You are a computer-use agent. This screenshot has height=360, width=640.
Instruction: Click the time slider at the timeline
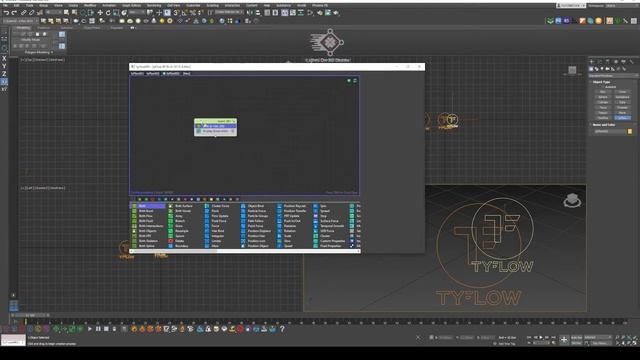pyautogui.click(x=31, y=315)
